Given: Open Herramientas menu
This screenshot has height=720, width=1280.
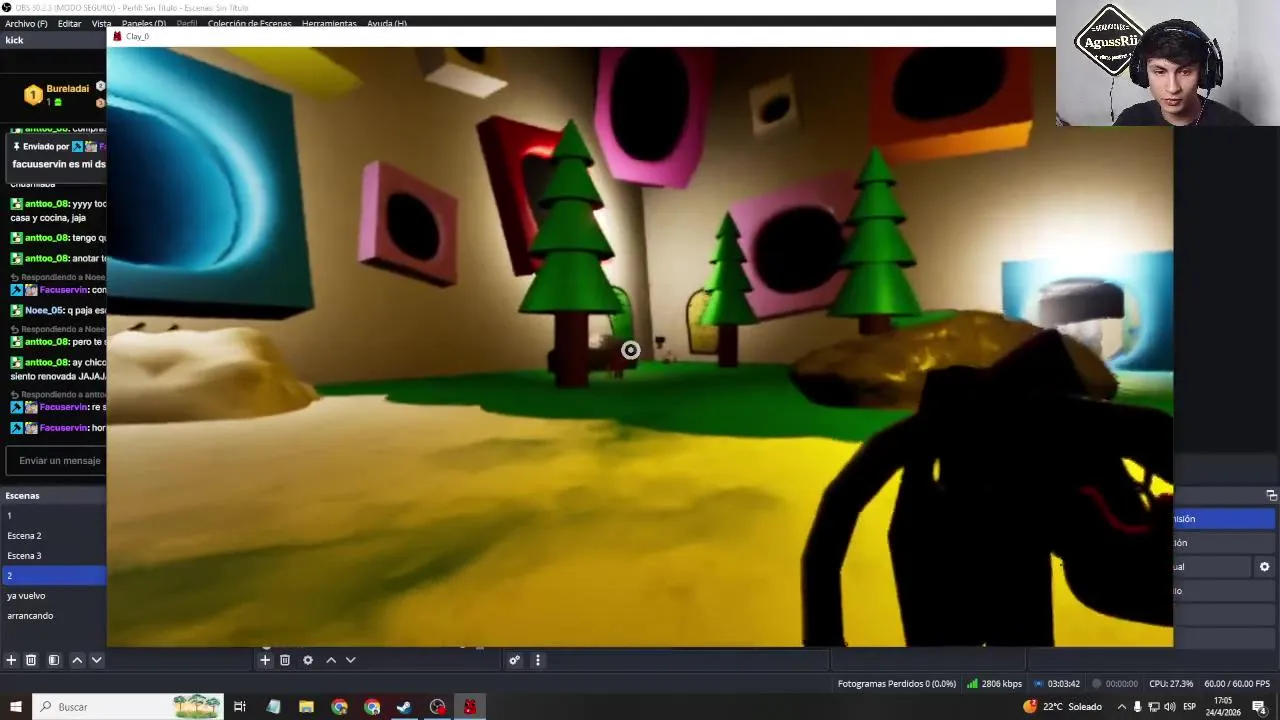Looking at the screenshot, I should pos(329,23).
